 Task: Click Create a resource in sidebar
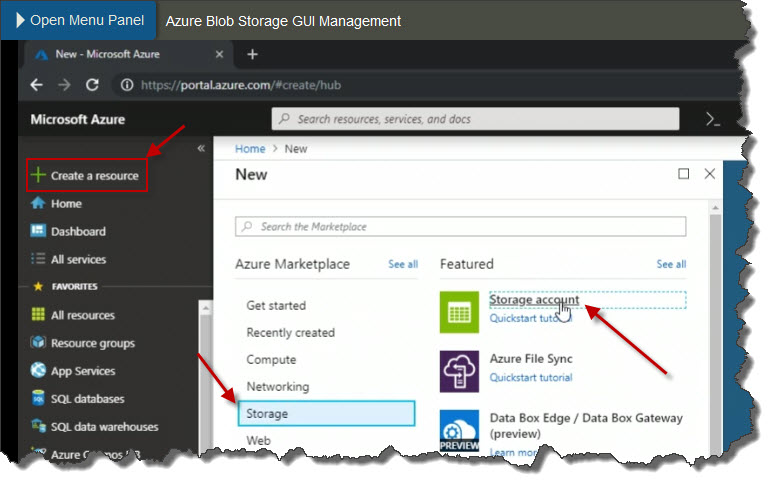pos(87,175)
